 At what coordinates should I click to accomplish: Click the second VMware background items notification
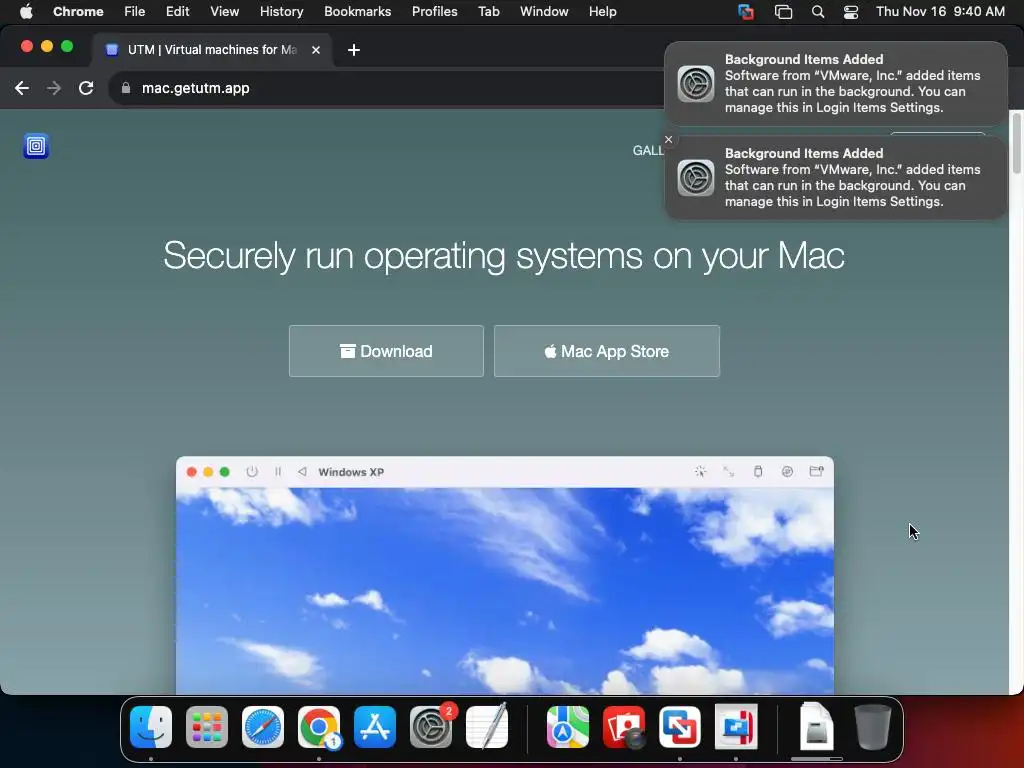[x=835, y=178]
